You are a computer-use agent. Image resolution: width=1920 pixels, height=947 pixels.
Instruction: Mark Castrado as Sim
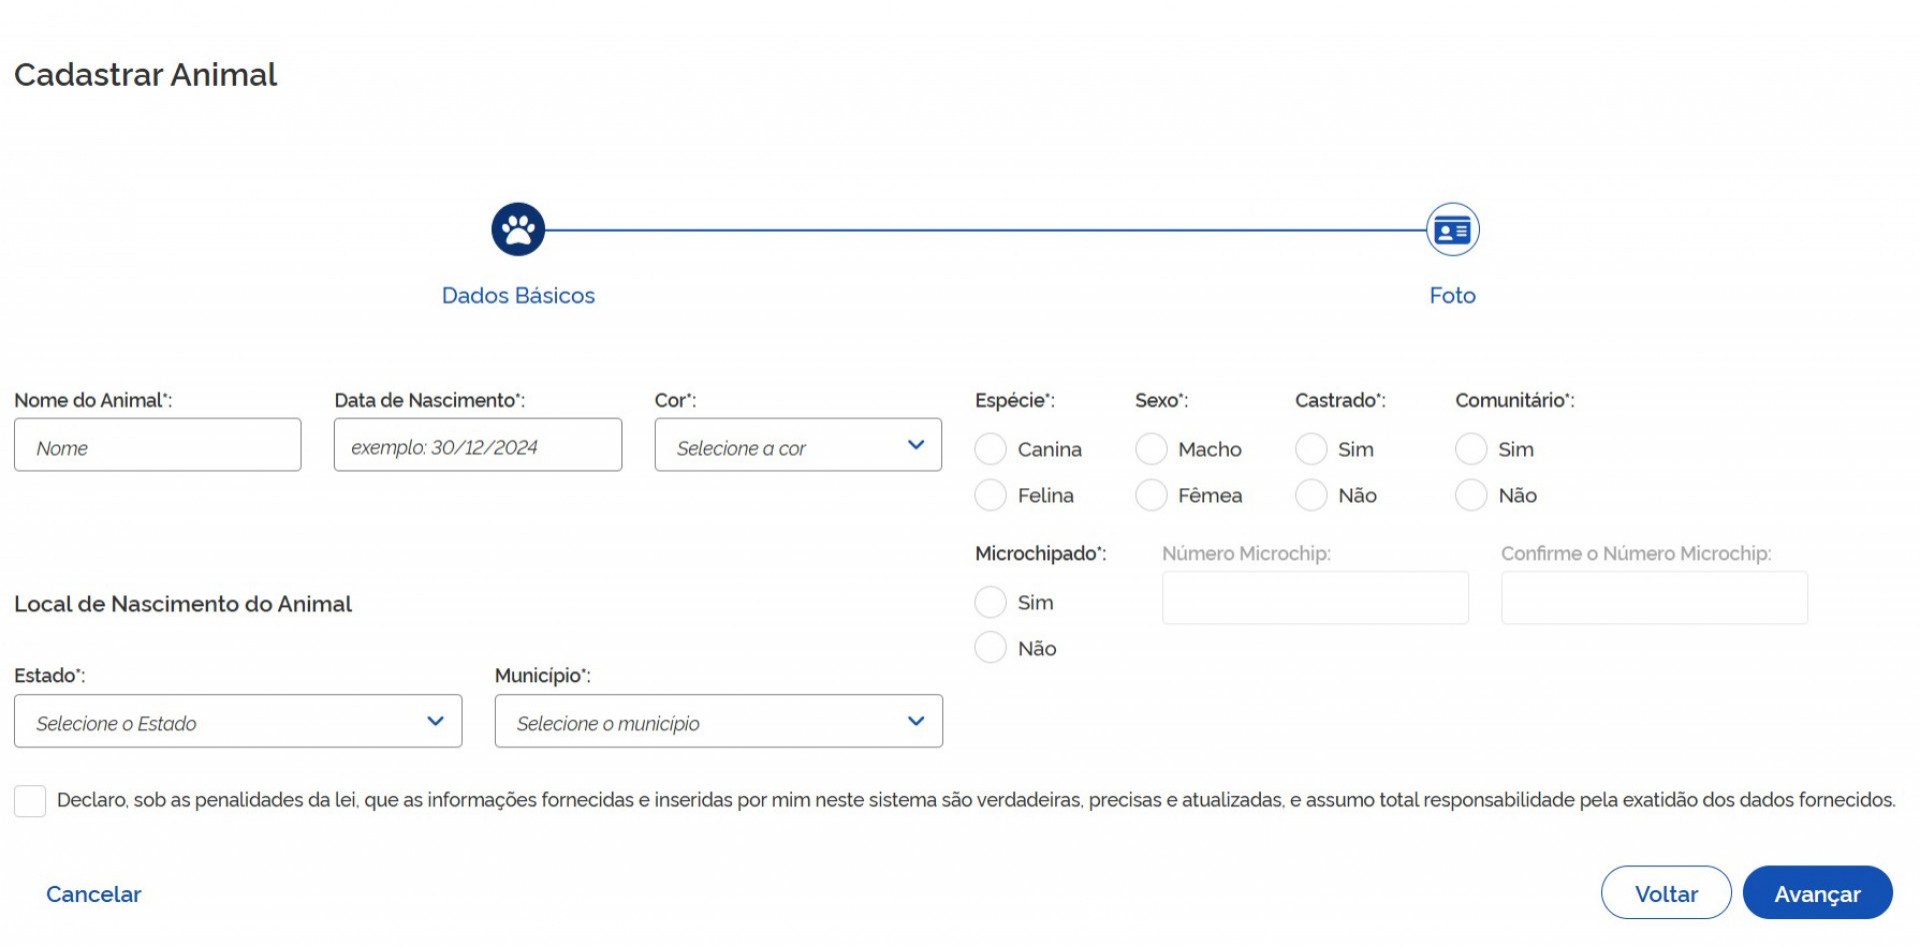(x=1311, y=449)
